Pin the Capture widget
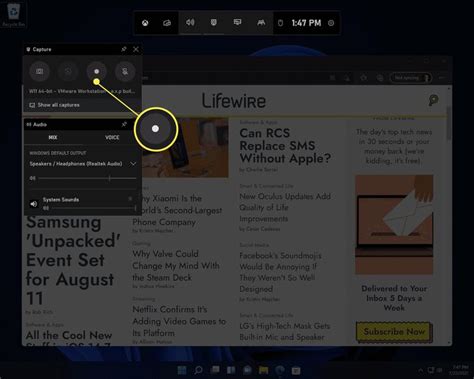Image resolution: width=474 pixels, height=379 pixels. [x=124, y=49]
